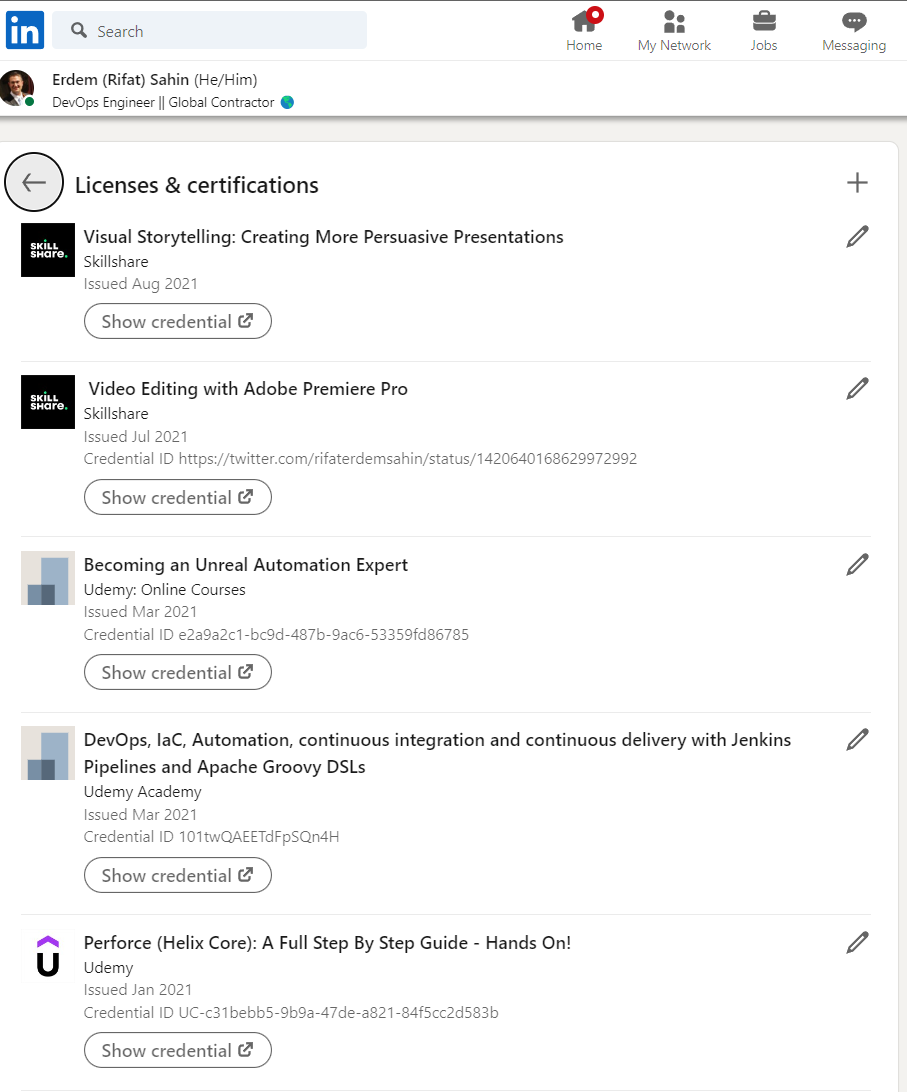Open Perforce (Helix Core) course title
This screenshot has height=1092, width=907.
(x=327, y=943)
